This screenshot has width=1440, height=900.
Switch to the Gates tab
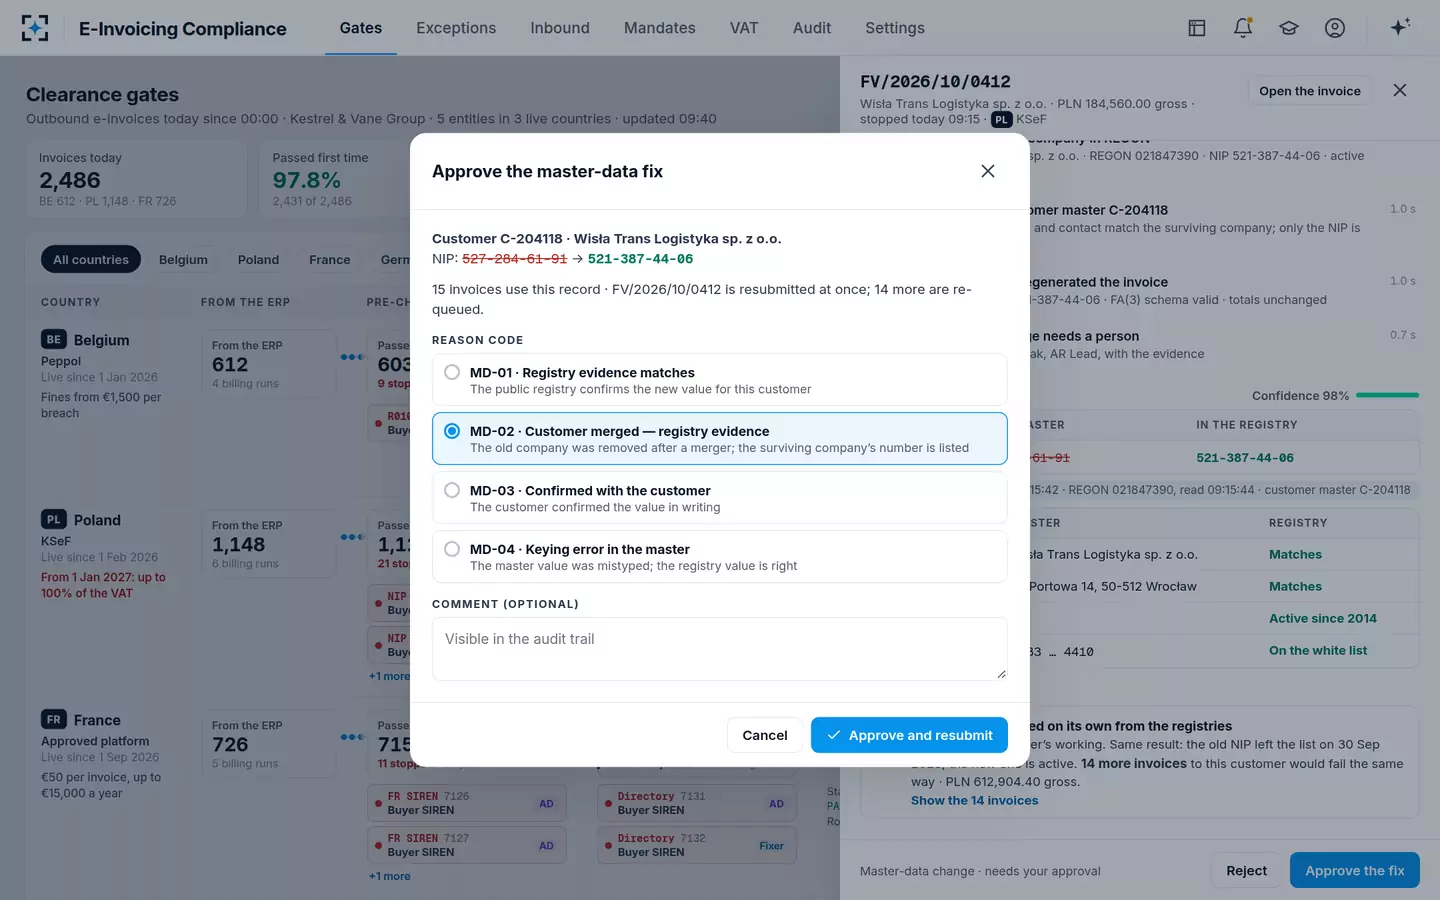pyautogui.click(x=361, y=28)
